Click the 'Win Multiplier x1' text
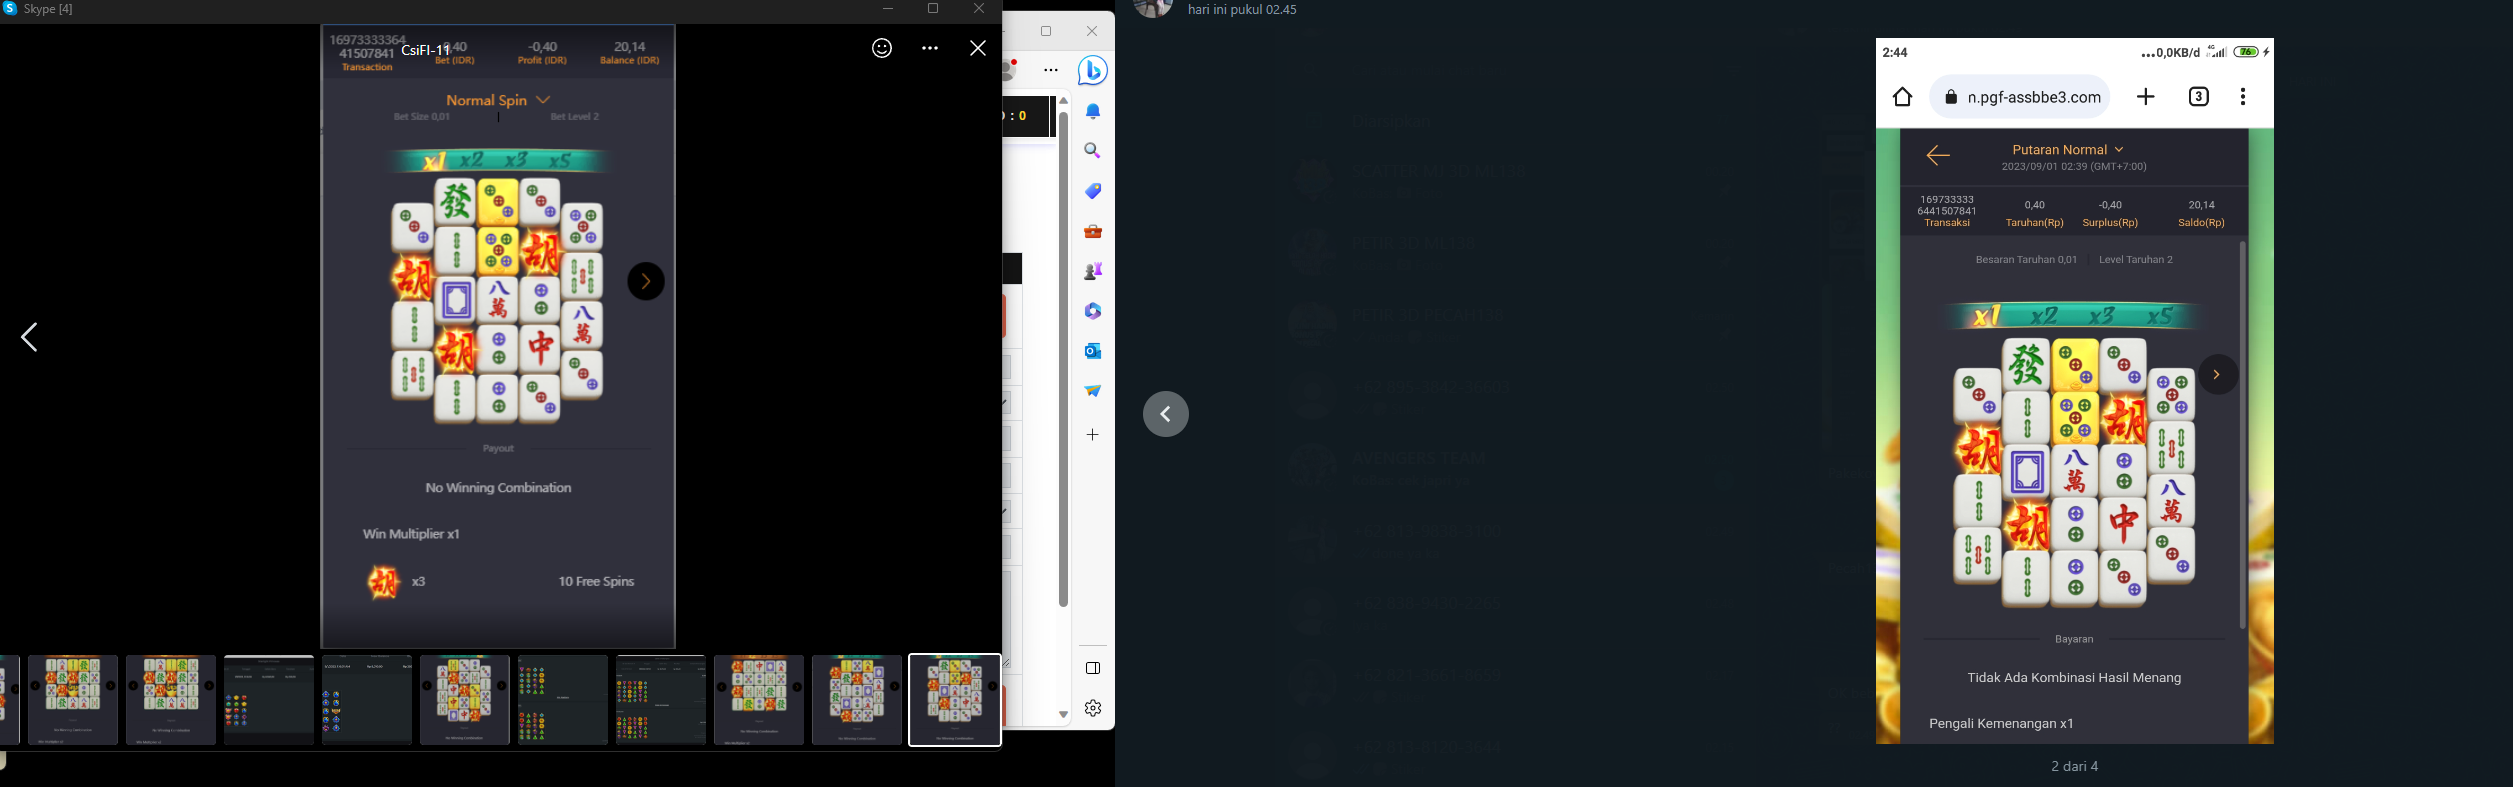This screenshot has width=2513, height=787. (411, 534)
